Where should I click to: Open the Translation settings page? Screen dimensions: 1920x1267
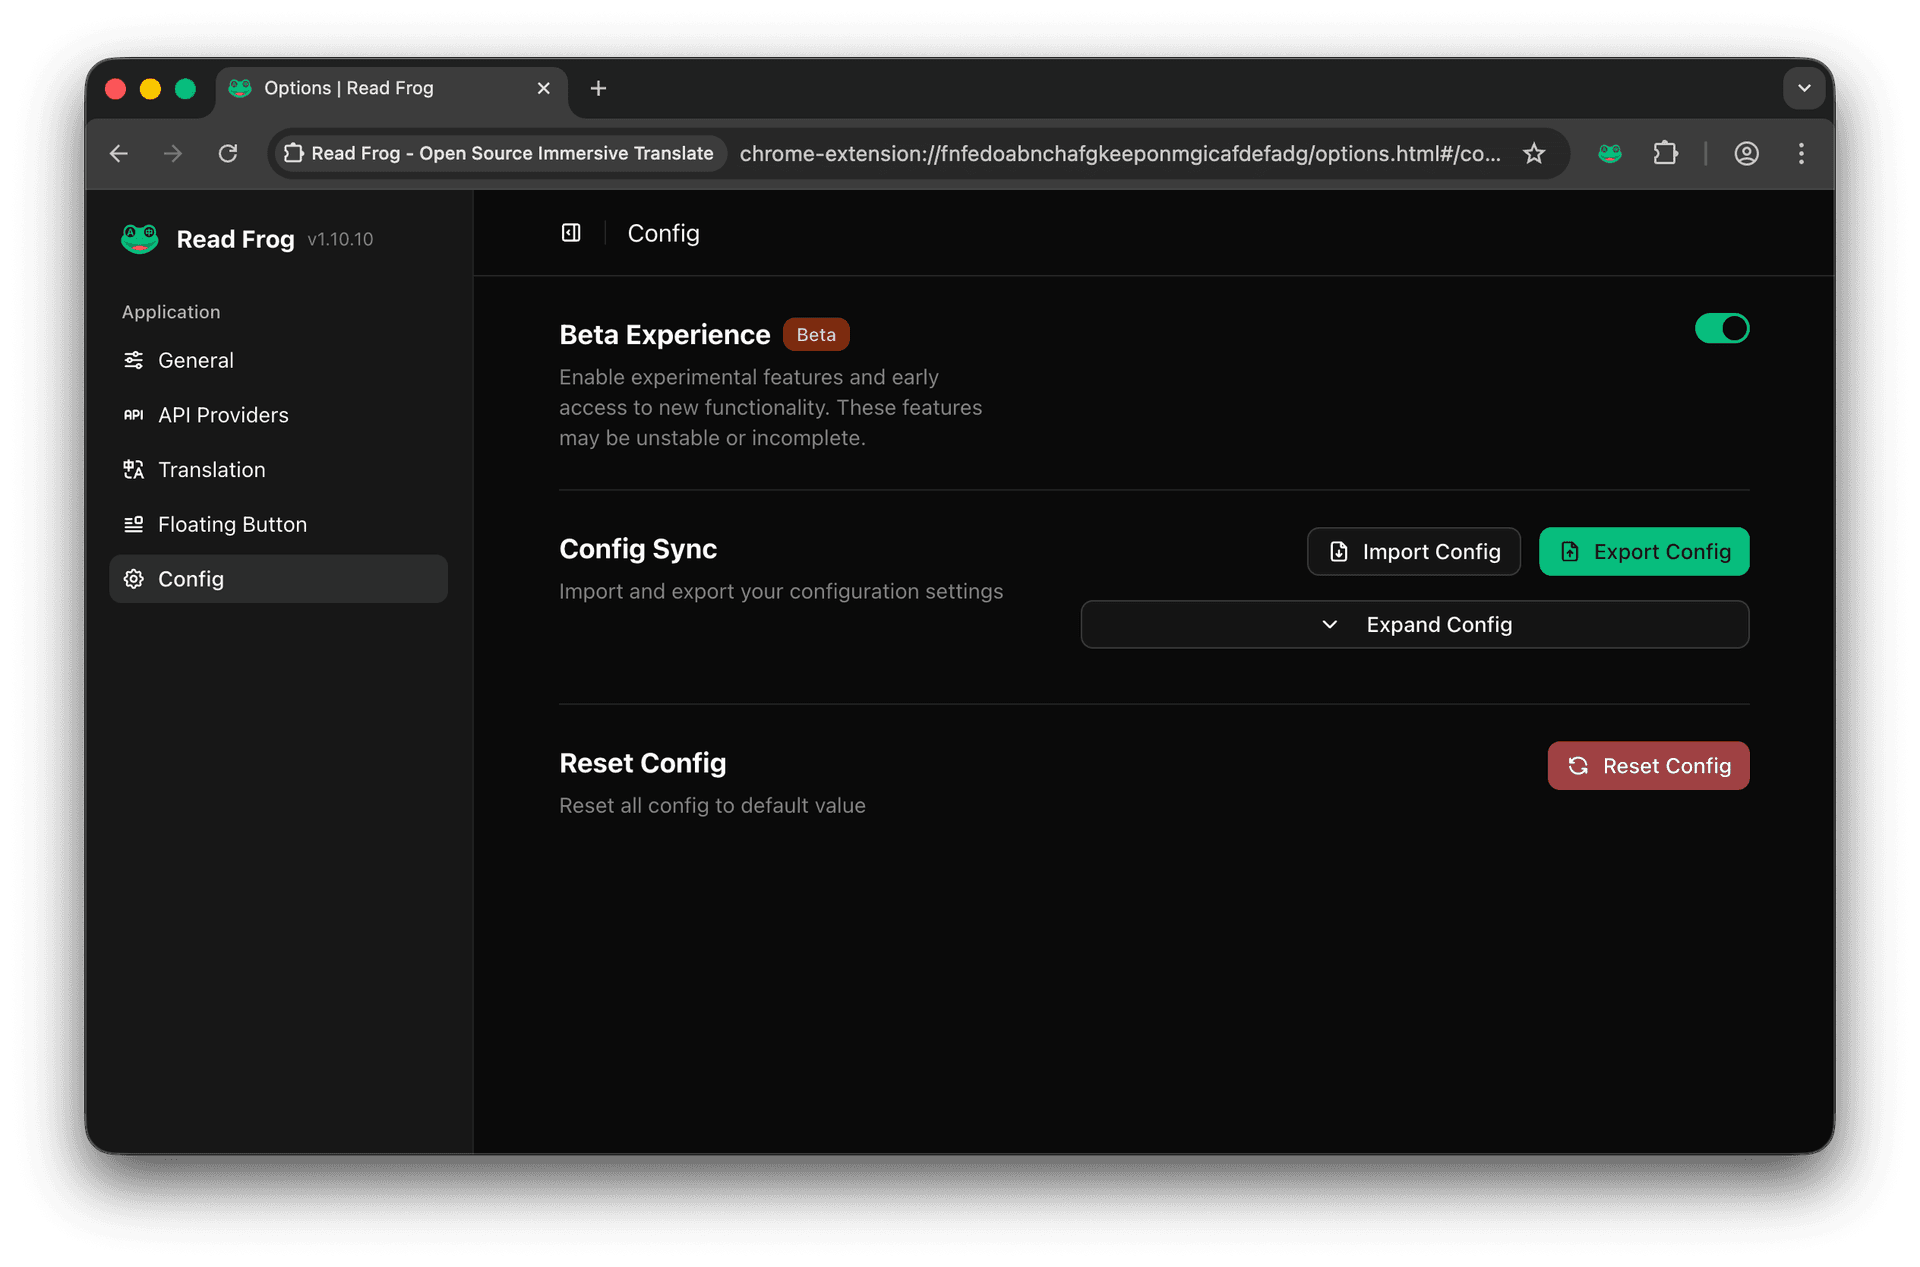tap(211, 469)
